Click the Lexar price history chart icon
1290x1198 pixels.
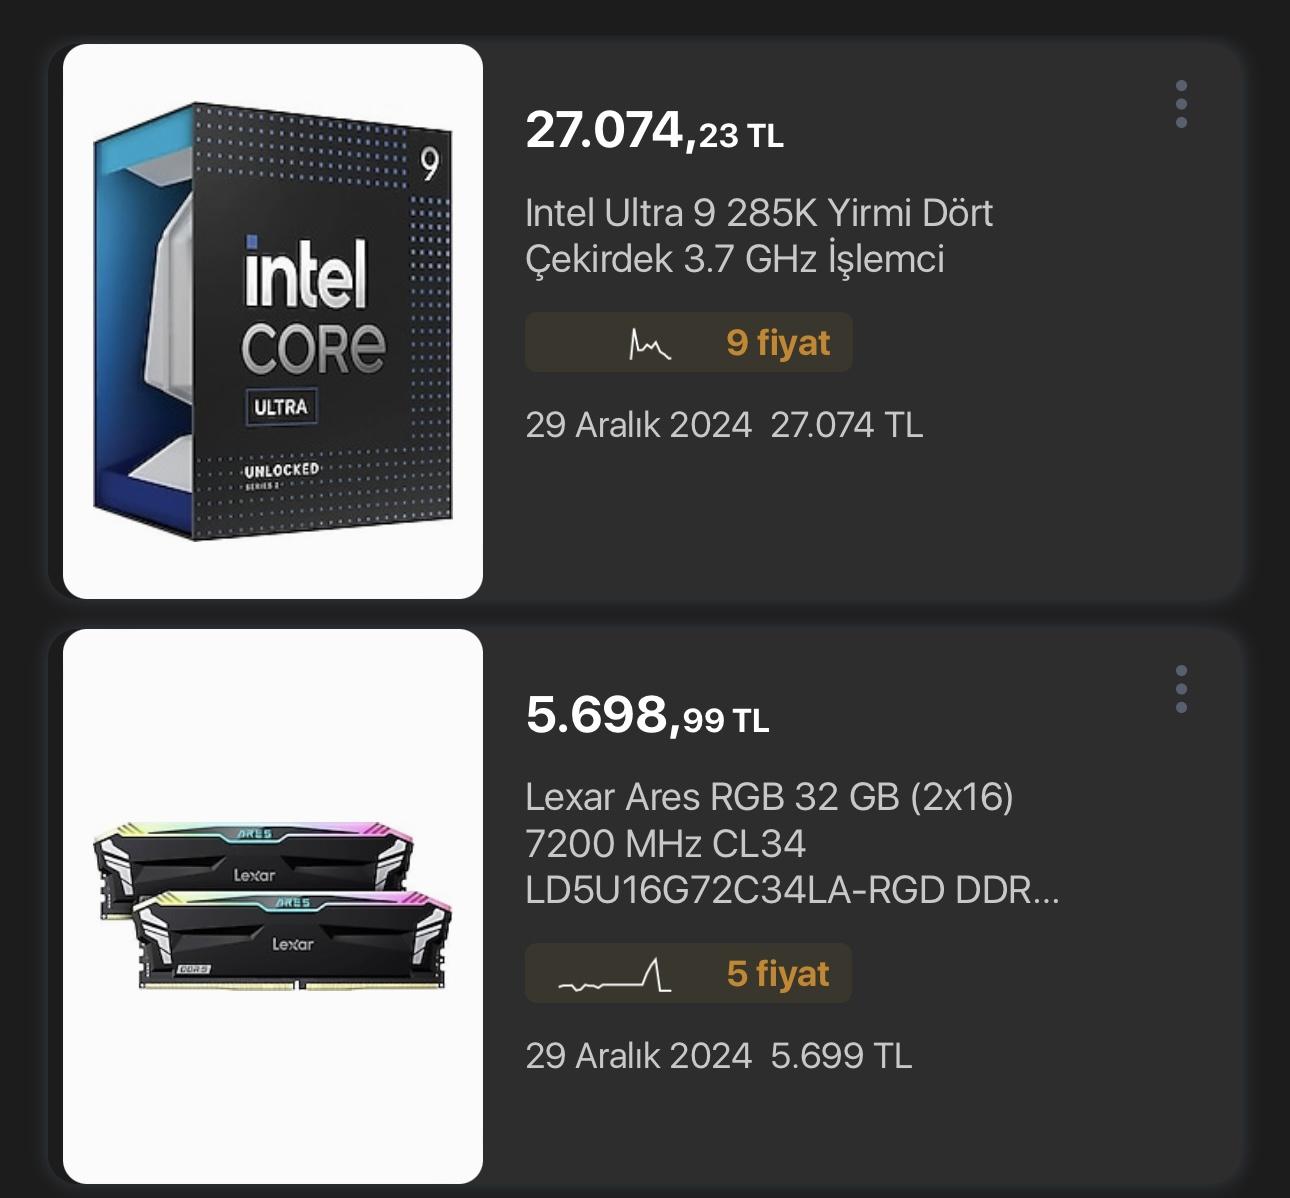[x=615, y=975]
